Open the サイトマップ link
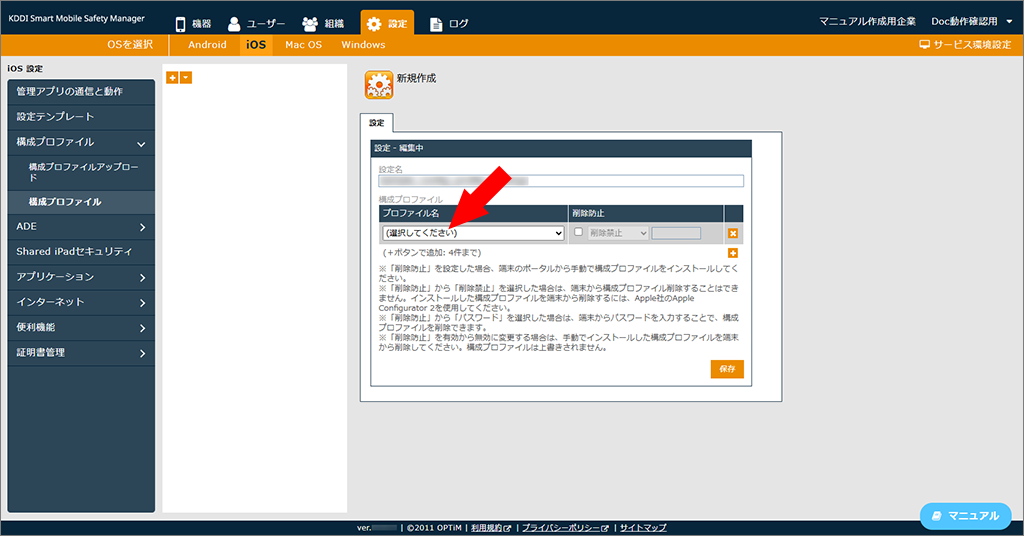This screenshot has height=536, width=1024. click(643, 528)
